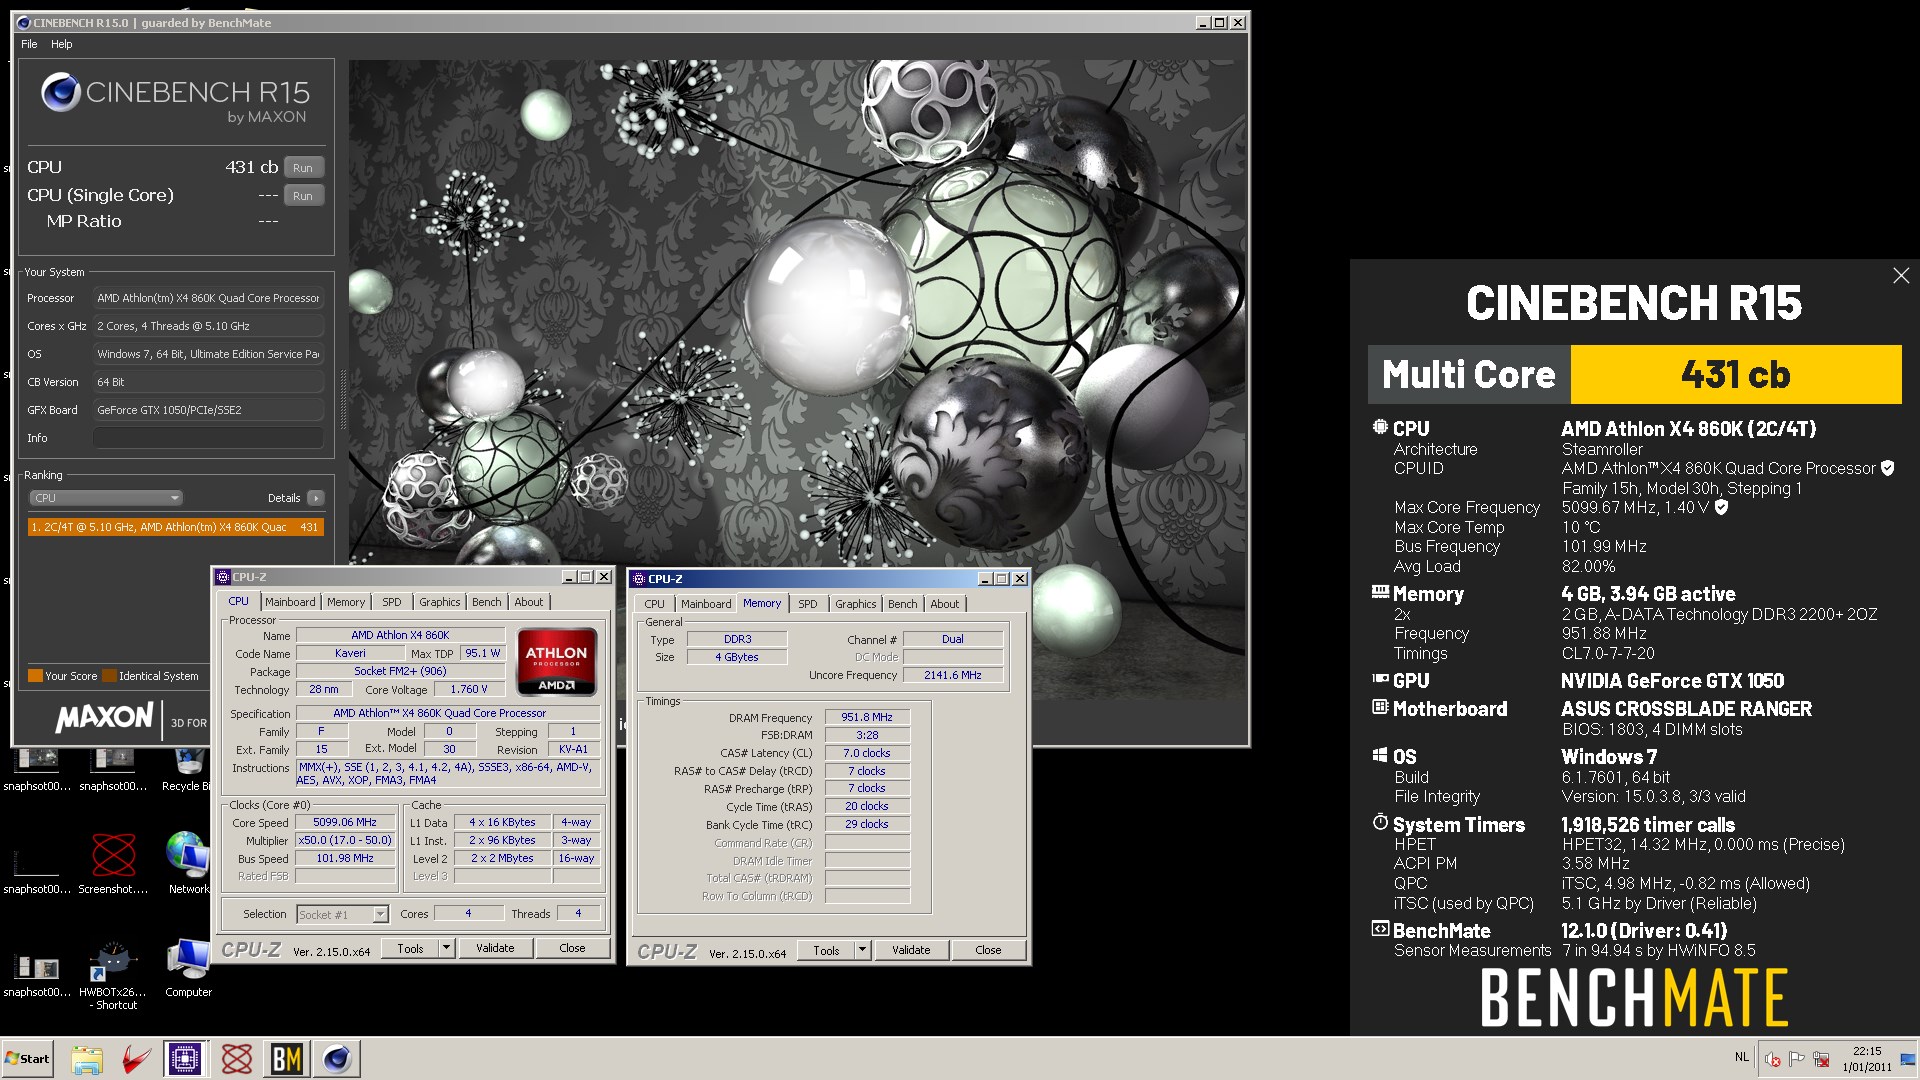Click Validate in CPU-Z processor window
1920x1080 pixels.
[x=495, y=948]
